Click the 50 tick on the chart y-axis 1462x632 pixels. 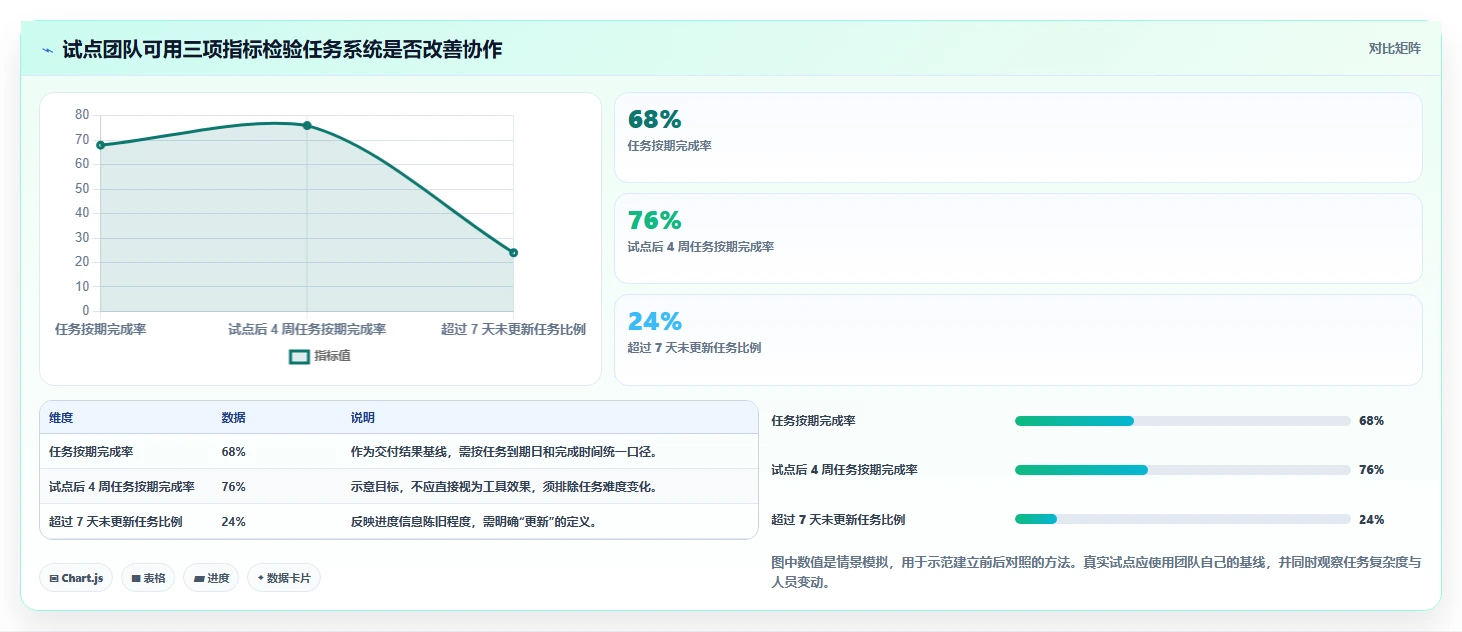point(82,189)
